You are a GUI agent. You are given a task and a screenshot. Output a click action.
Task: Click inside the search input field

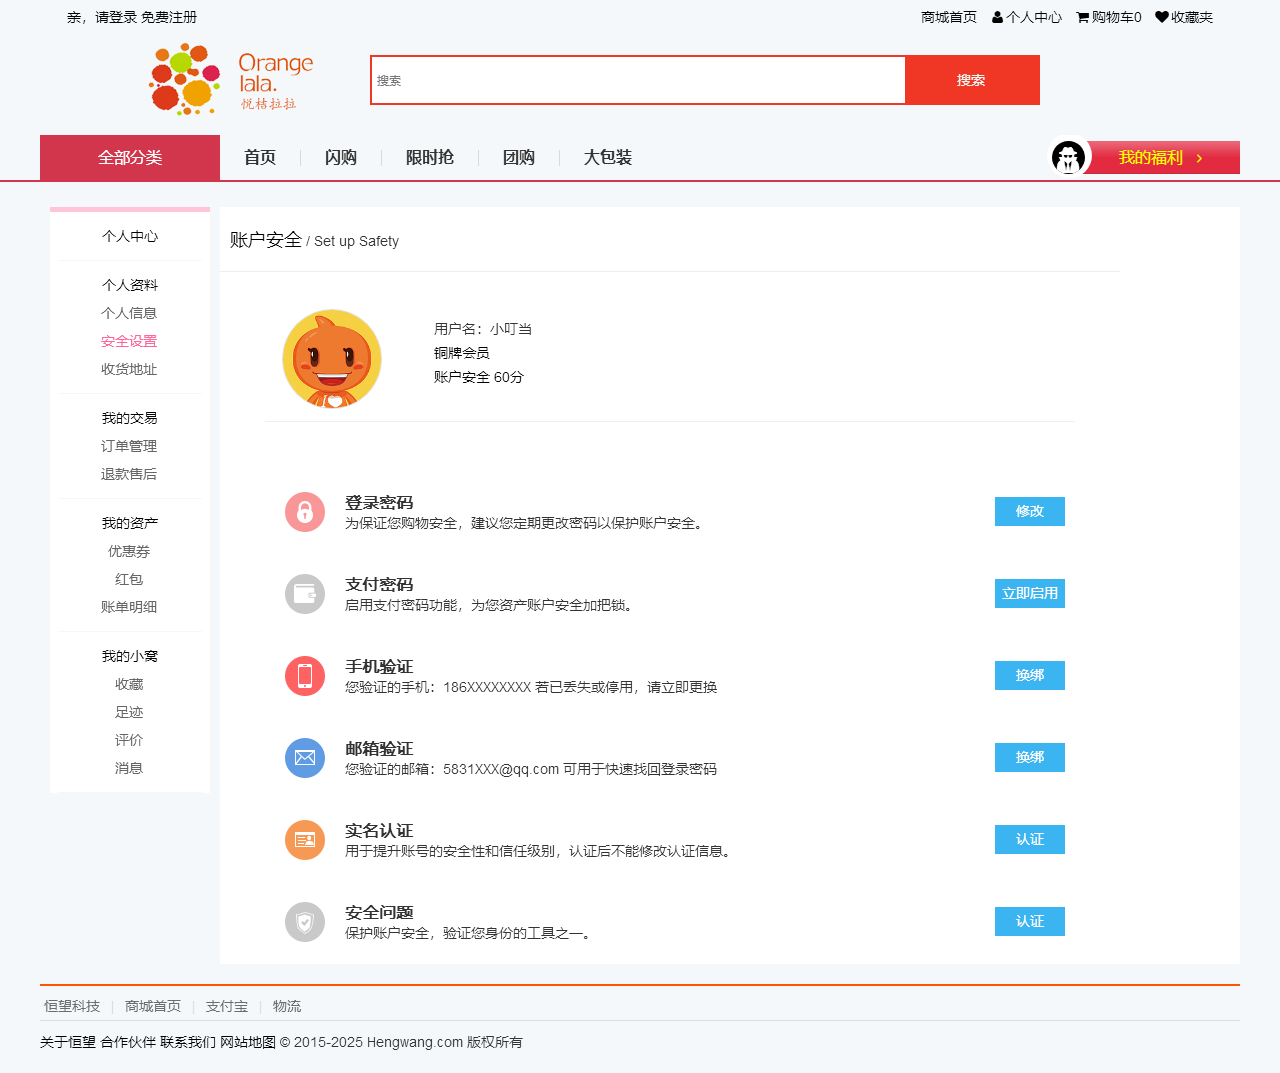point(638,80)
